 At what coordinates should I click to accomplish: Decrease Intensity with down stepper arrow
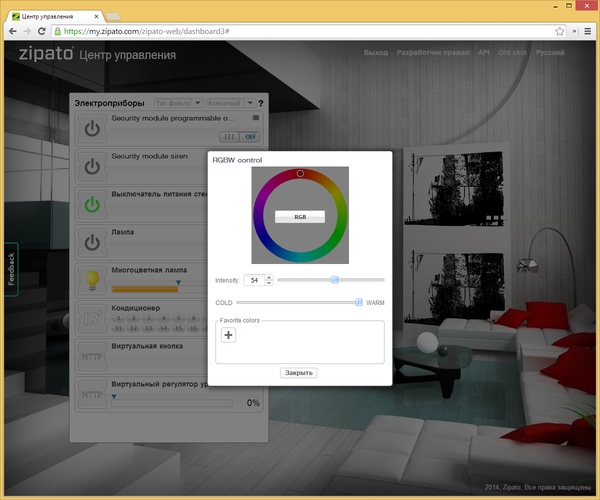click(x=269, y=283)
